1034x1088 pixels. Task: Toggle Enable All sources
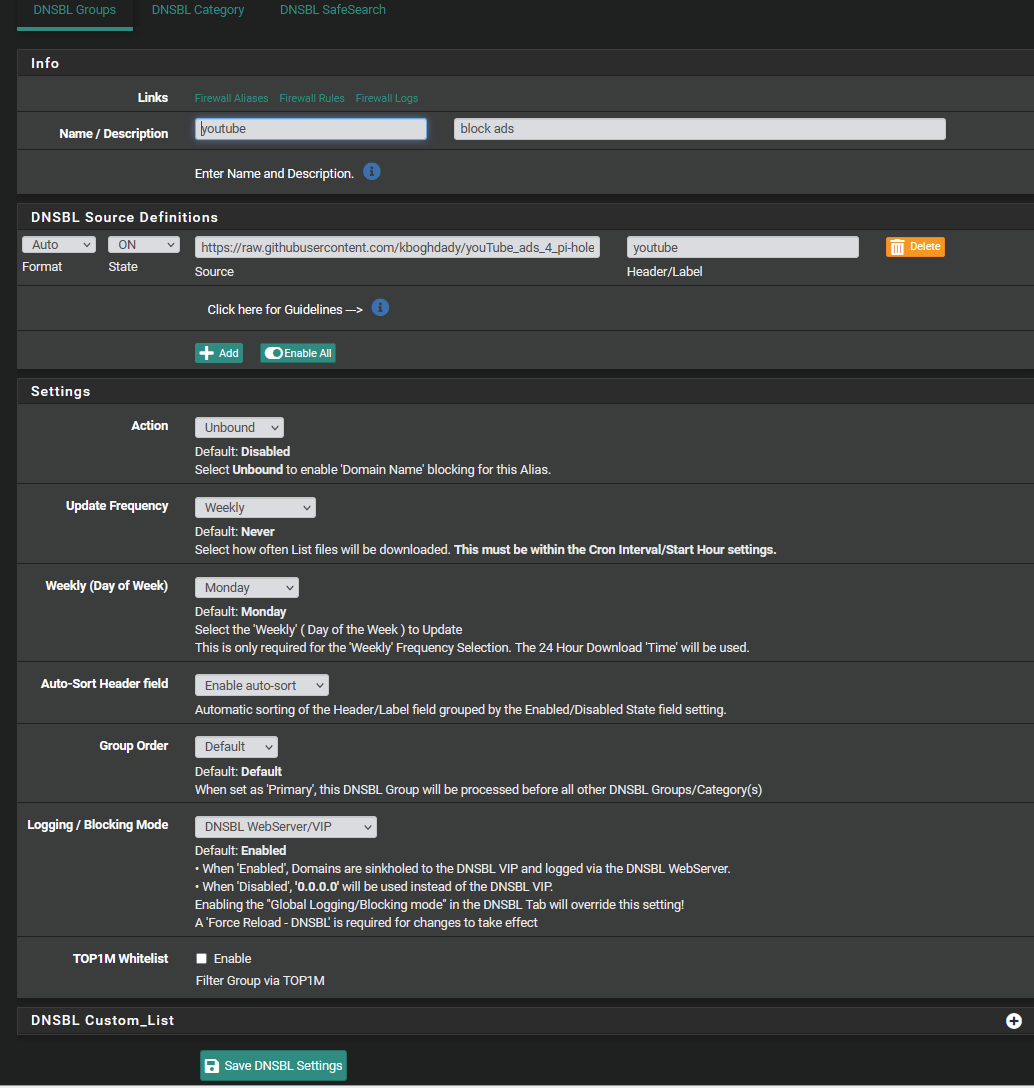click(x=298, y=353)
